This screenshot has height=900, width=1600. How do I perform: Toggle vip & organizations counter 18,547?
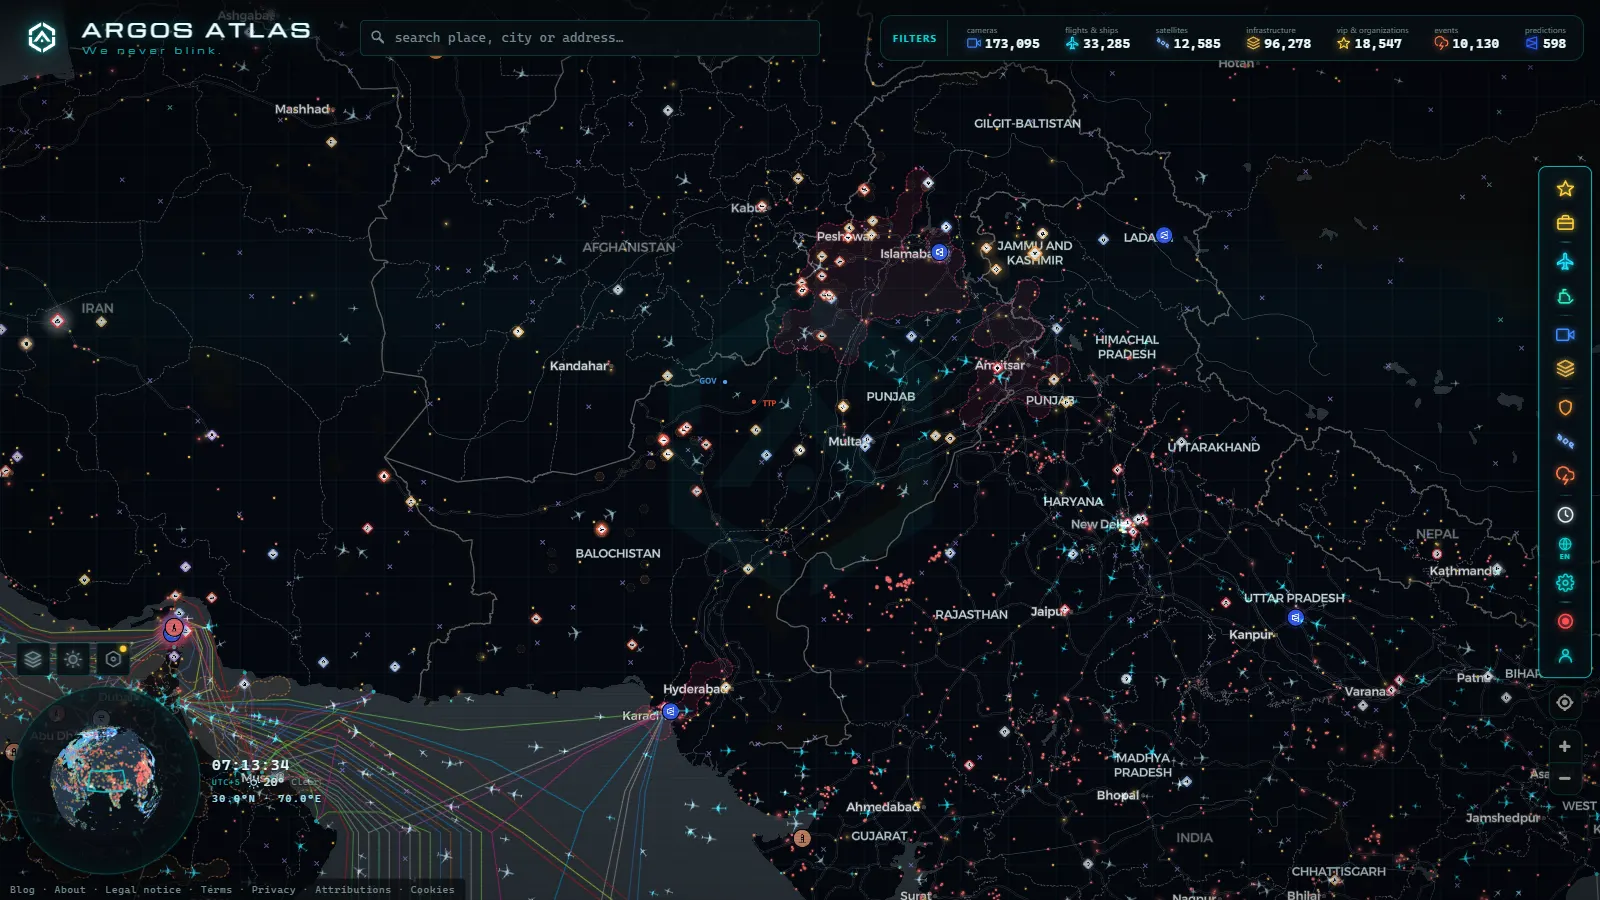[1371, 39]
